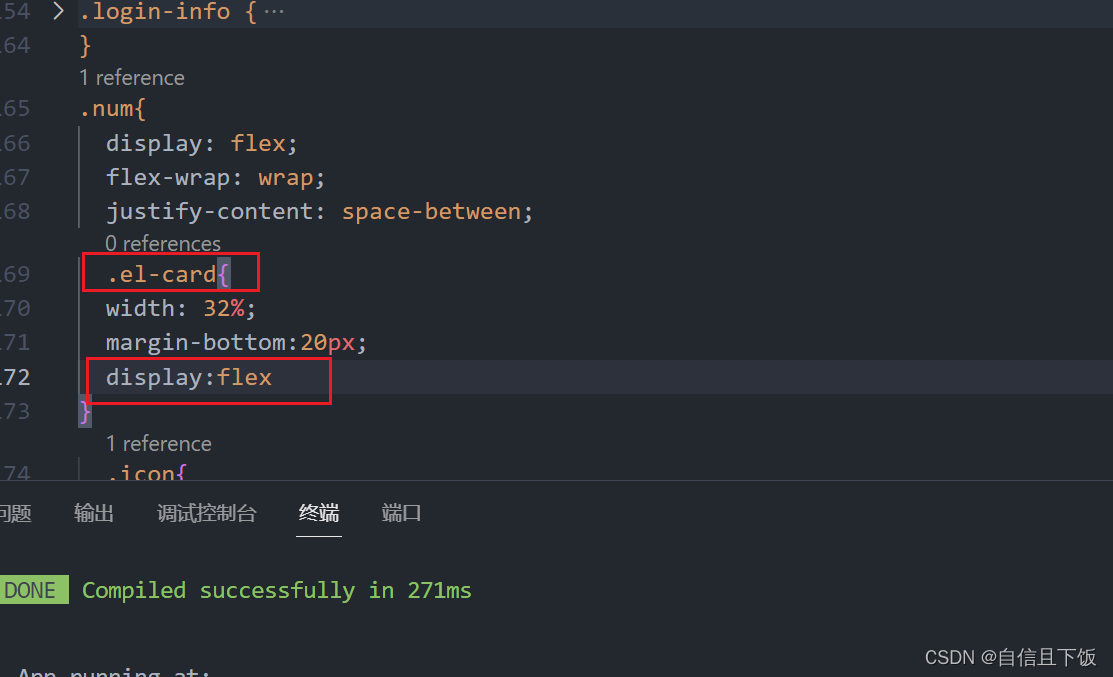Image resolution: width=1113 pixels, height=677 pixels.
Task: Place cursor on the flex-wrap property
Action: click(160, 177)
